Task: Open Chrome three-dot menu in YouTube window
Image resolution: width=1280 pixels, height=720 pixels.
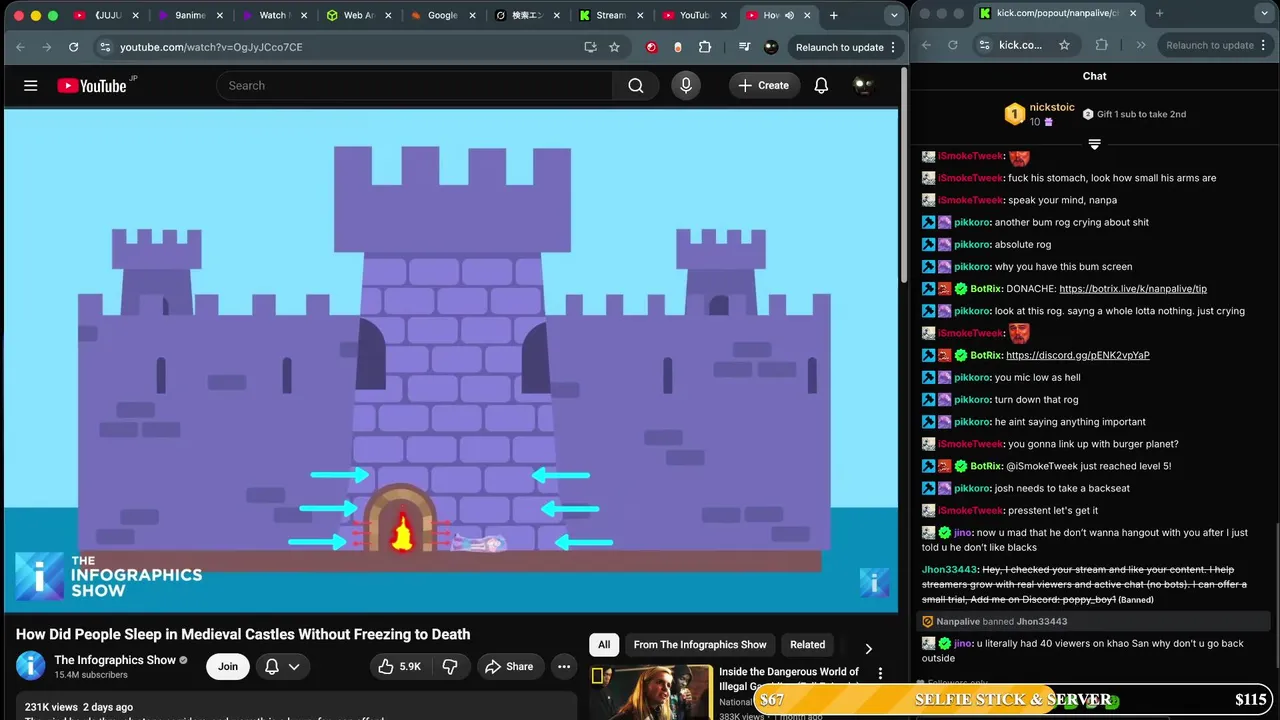Action: (893, 47)
